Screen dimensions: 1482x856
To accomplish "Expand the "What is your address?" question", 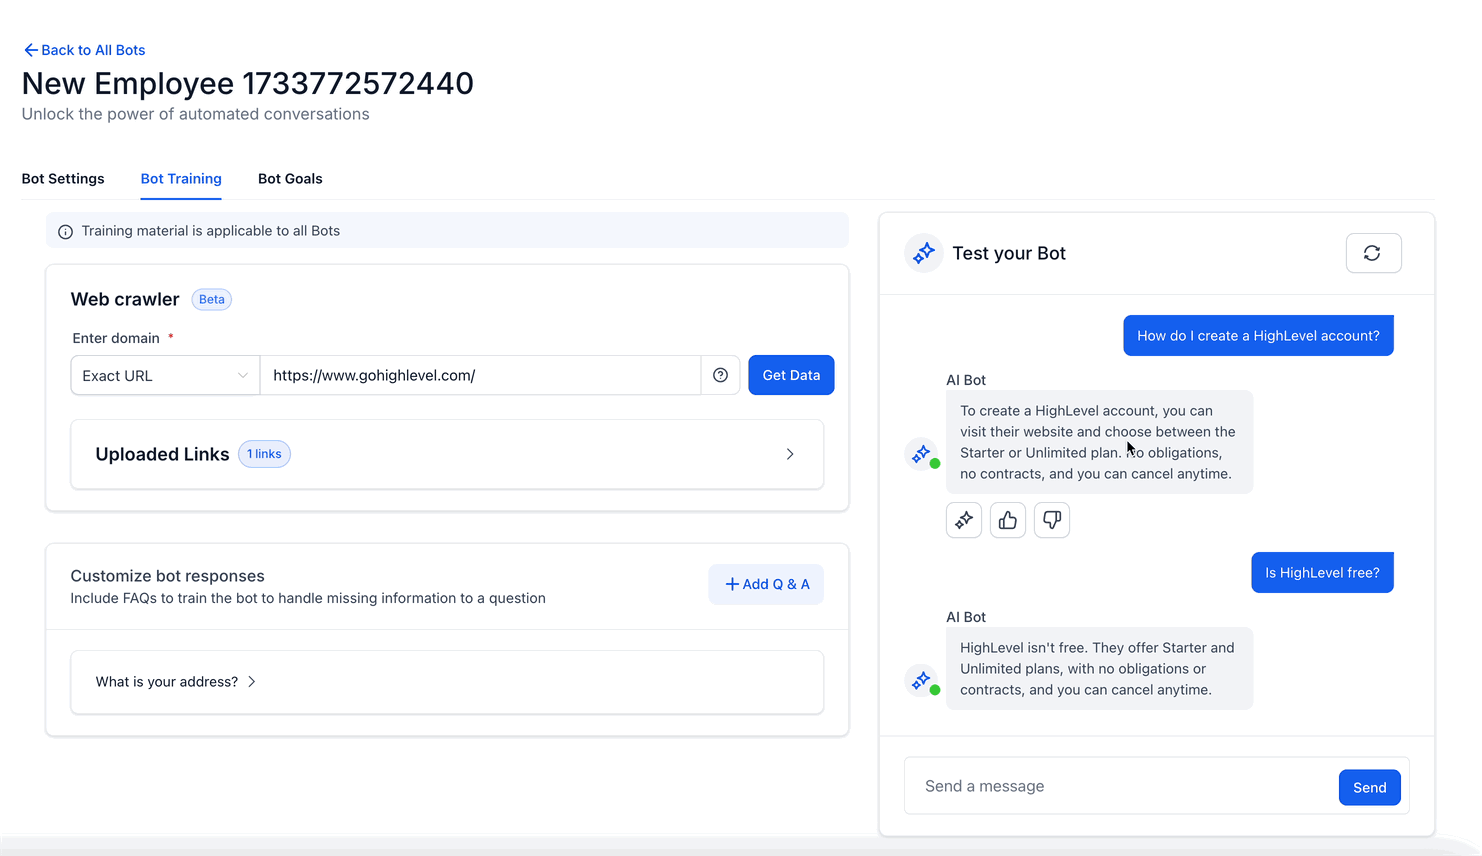I will coord(176,682).
